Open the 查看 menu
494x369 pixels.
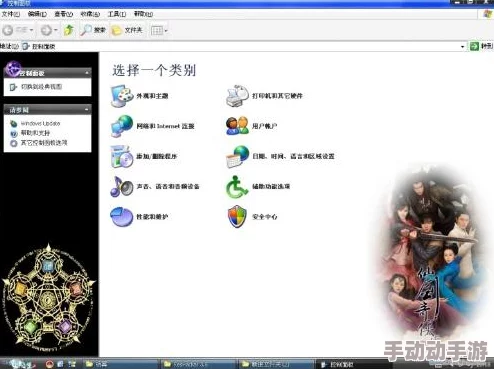point(63,14)
